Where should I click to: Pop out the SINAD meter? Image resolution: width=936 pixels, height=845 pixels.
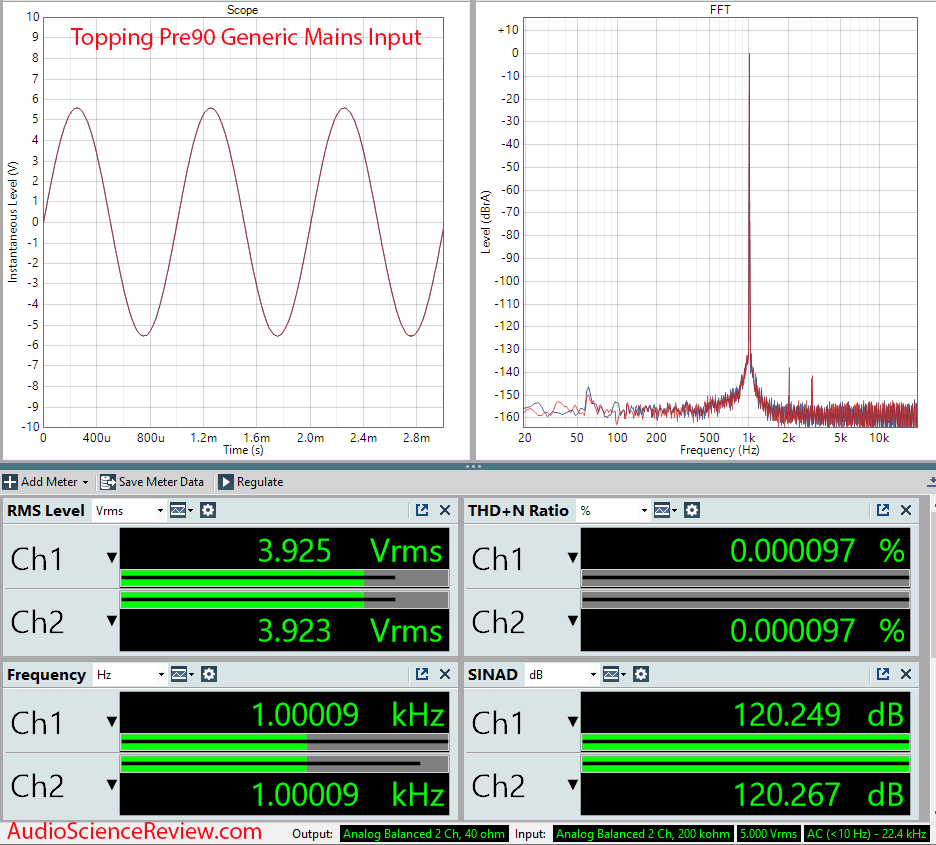pyautogui.click(x=883, y=674)
